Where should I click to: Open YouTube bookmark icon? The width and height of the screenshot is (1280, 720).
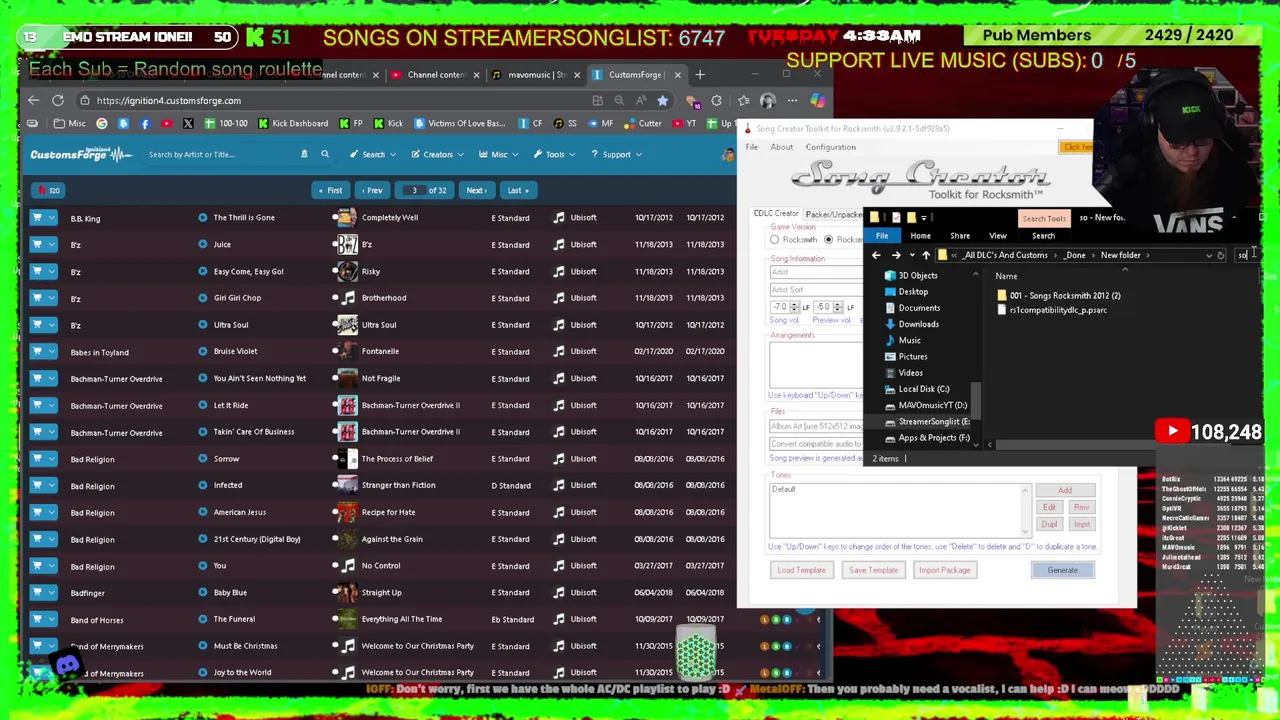tap(166, 123)
